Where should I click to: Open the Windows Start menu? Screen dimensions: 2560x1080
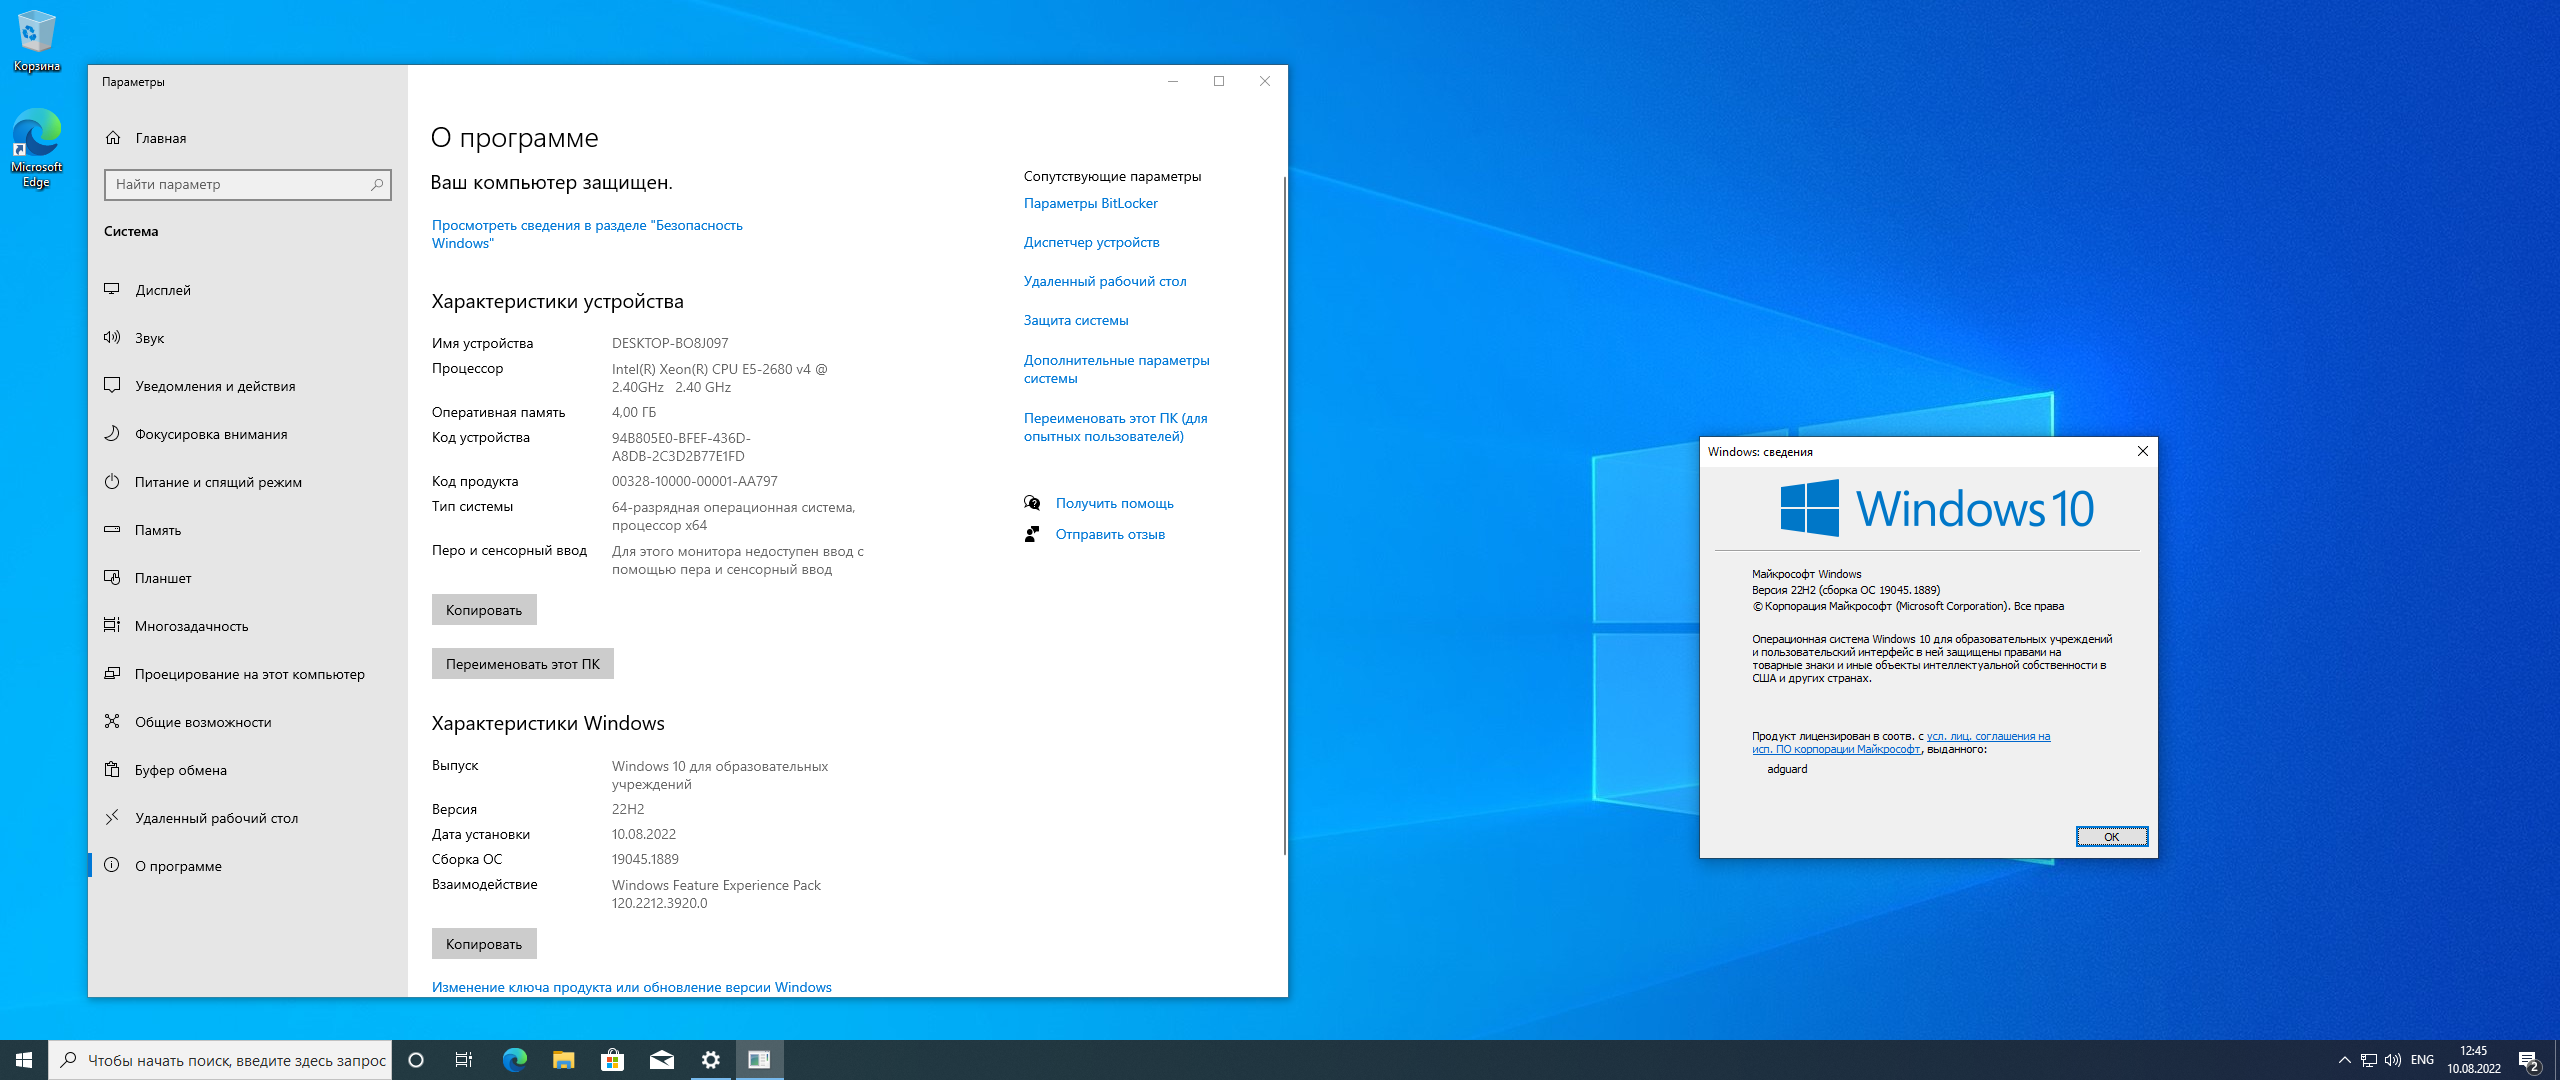[x=24, y=1060]
